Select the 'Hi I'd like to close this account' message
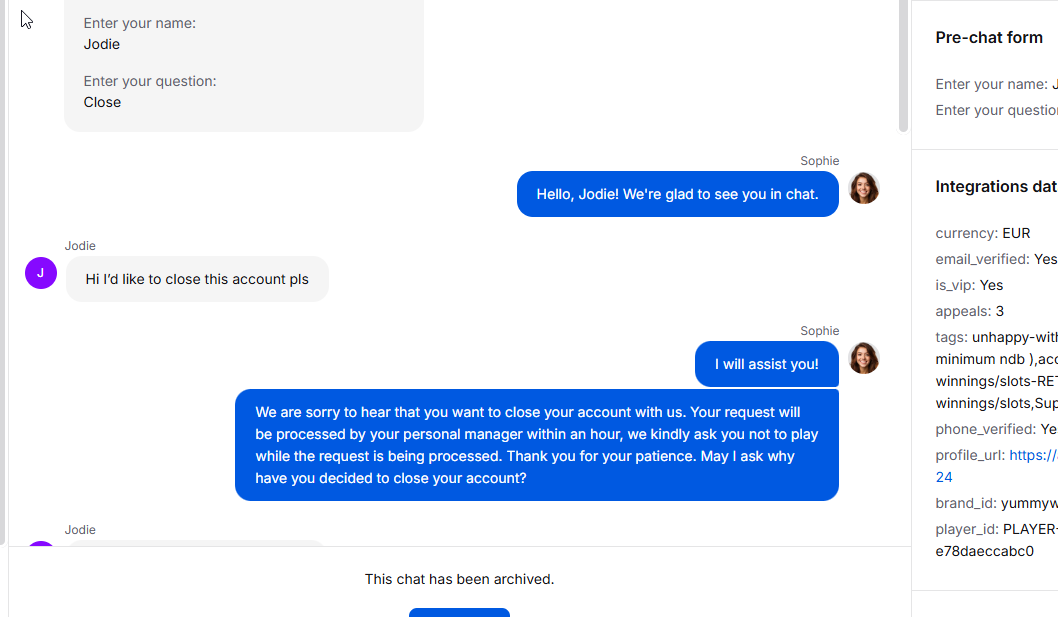Screen dimensions: 1058x617 click(197, 279)
